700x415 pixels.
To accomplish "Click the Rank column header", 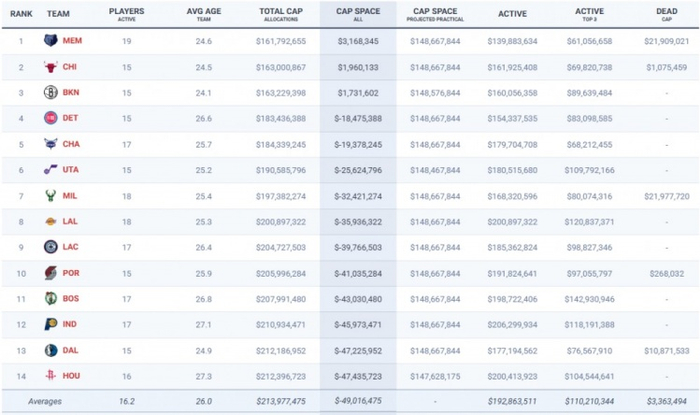I will (x=21, y=14).
